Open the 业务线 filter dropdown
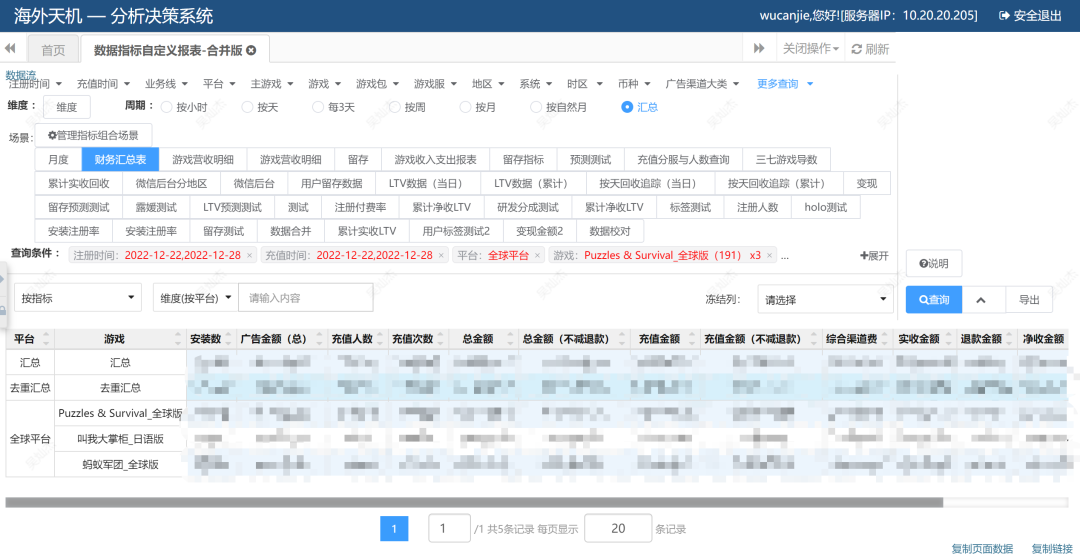 pos(166,84)
